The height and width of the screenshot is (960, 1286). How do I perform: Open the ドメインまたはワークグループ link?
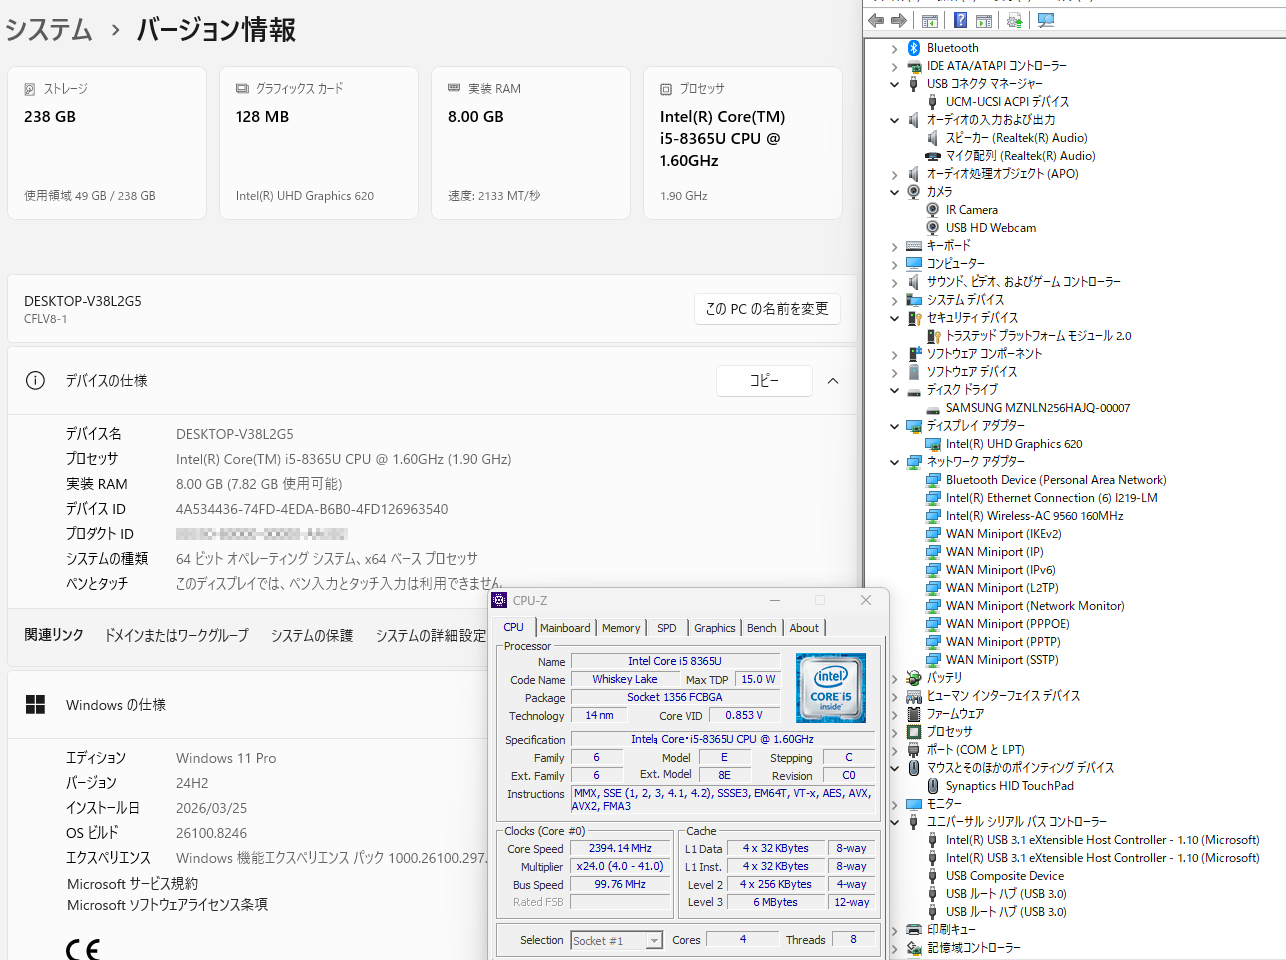click(x=177, y=635)
